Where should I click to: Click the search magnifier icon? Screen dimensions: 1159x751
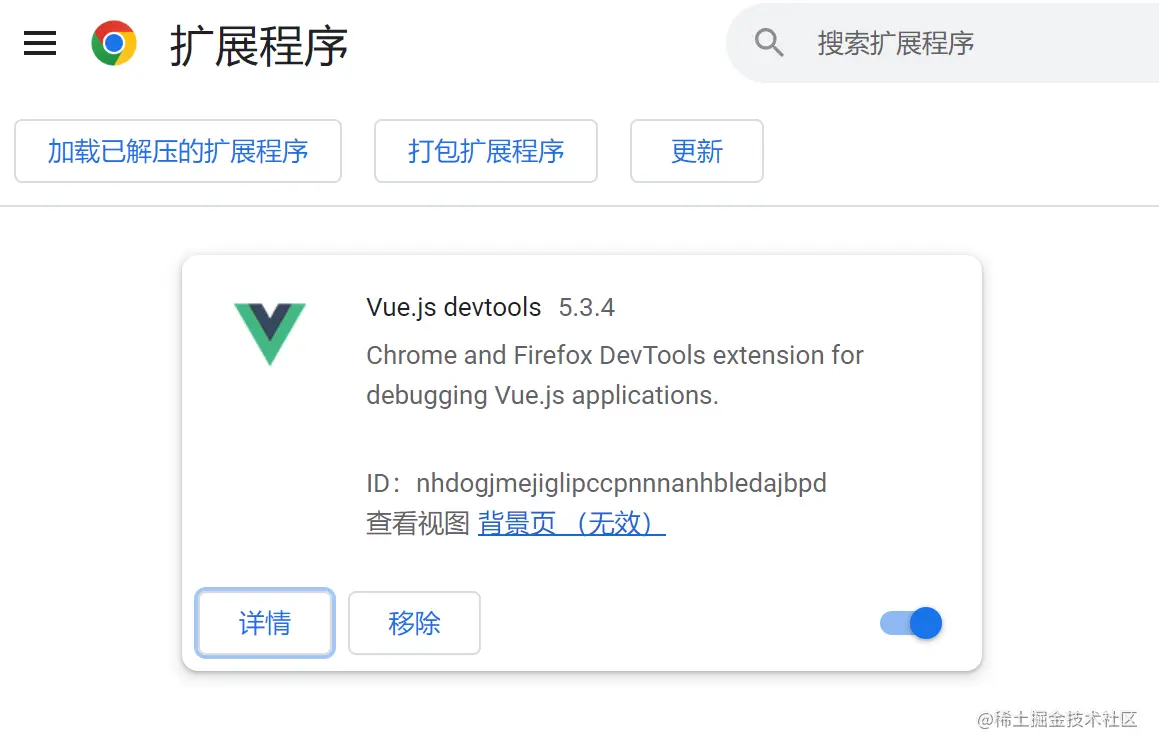coord(768,43)
